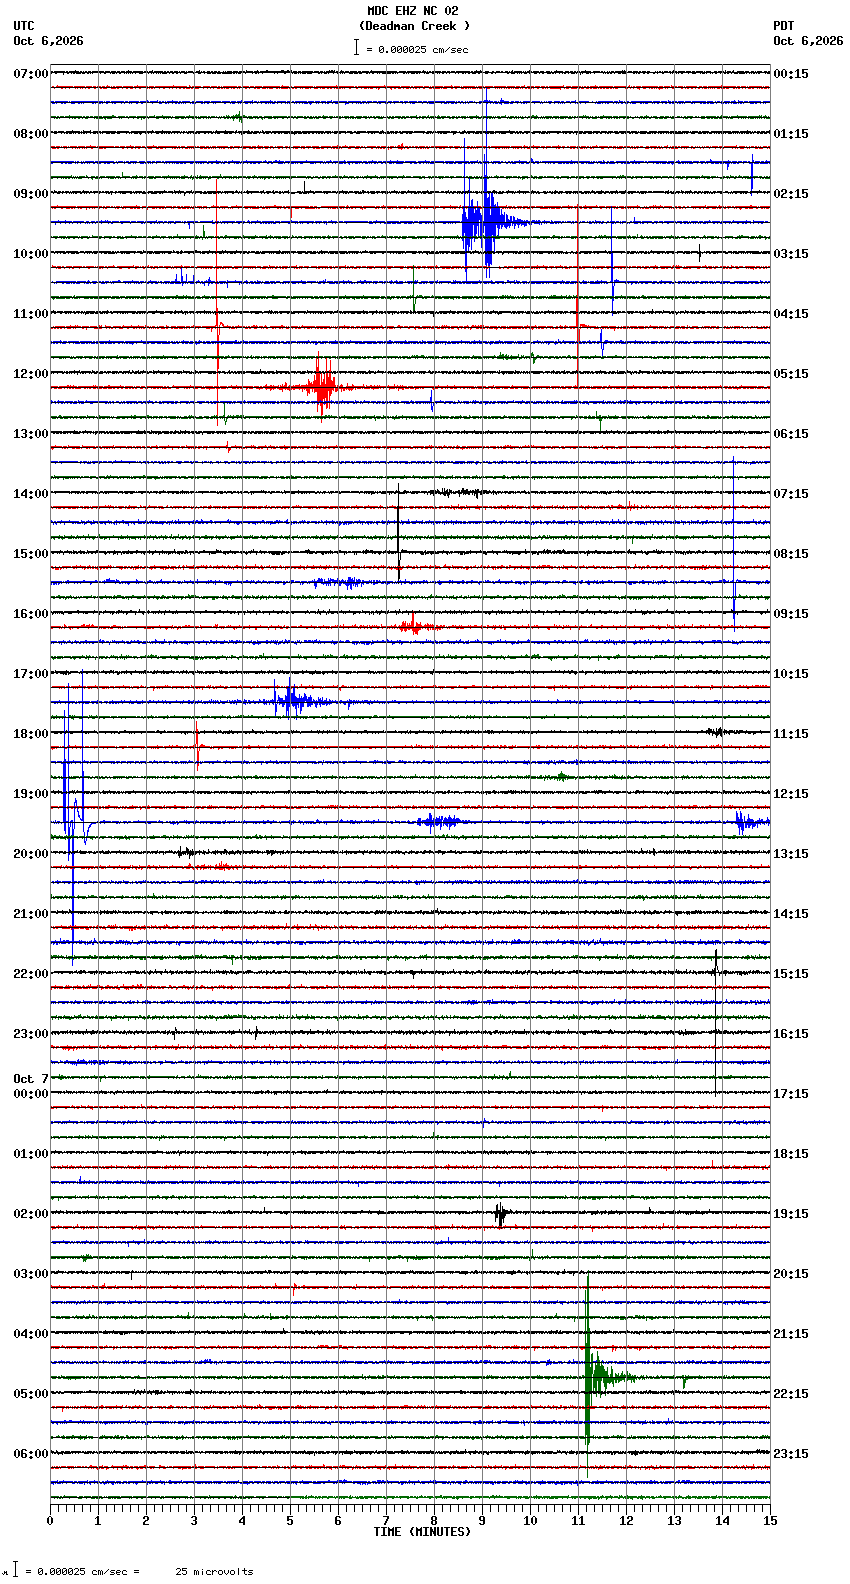This screenshot has height=1584, width=850.
Task: Click the large blue seismic event near 09:30
Action: 487,222
